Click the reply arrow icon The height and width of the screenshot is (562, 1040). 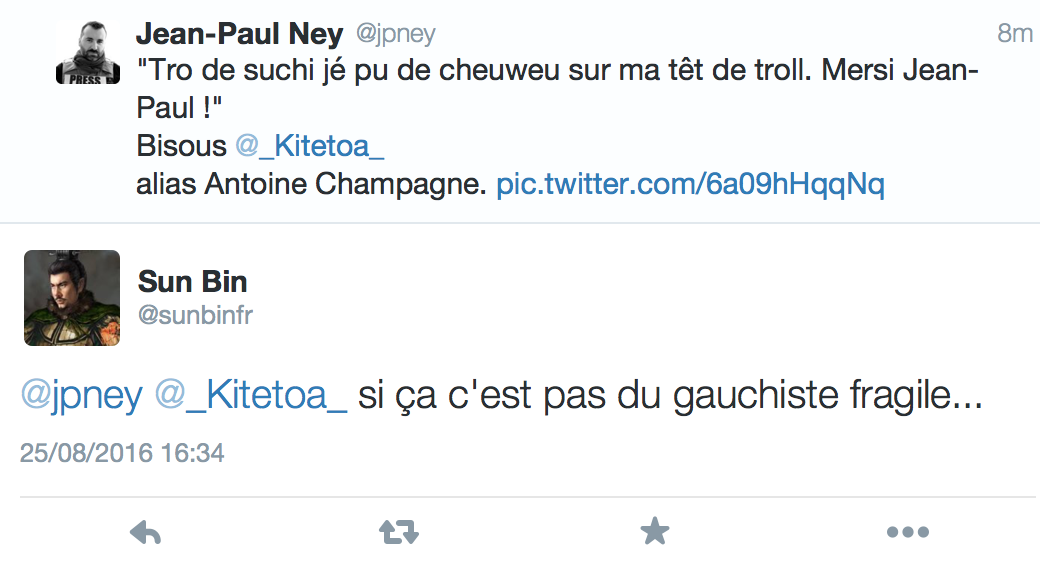coord(145,532)
